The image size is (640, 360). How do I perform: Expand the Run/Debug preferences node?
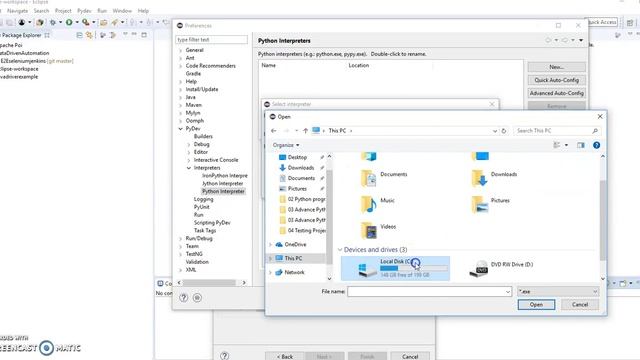click(181, 238)
